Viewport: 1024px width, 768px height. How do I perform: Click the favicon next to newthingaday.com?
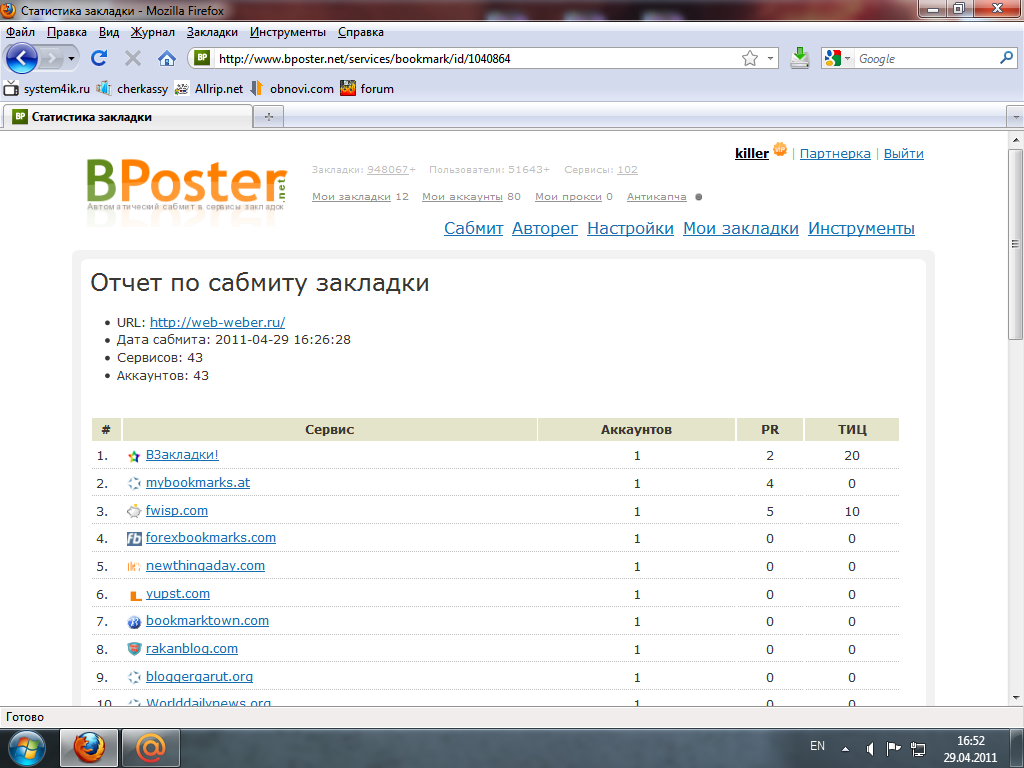click(134, 567)
